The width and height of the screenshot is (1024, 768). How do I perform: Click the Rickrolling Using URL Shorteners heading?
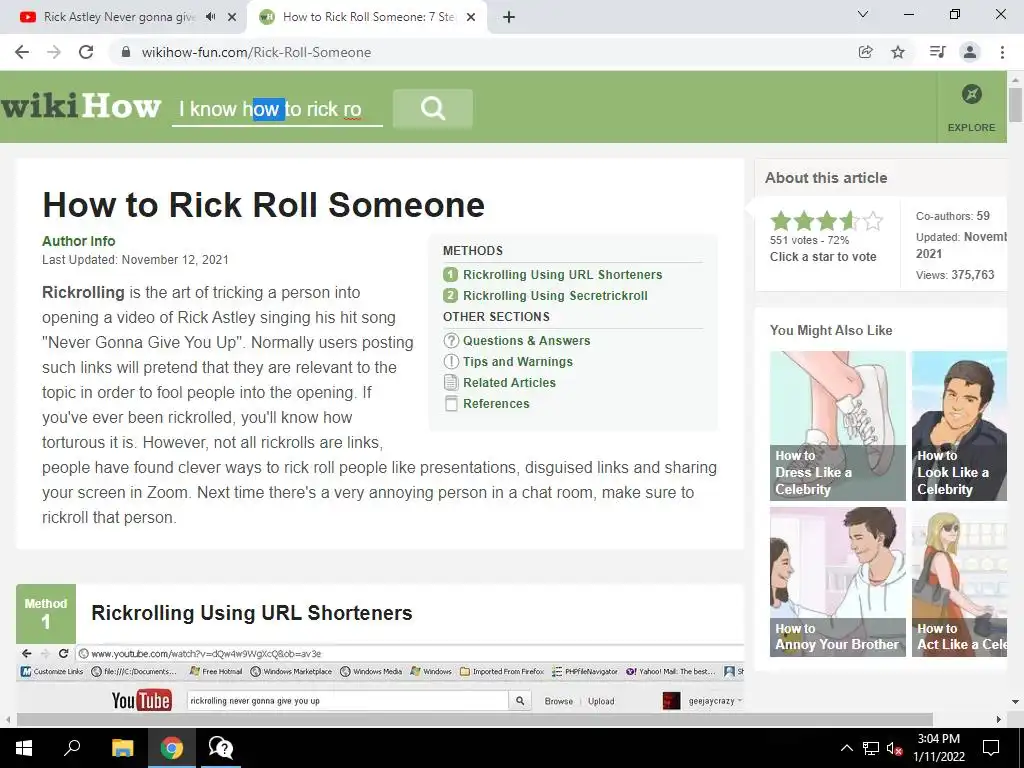pos(251,613)
